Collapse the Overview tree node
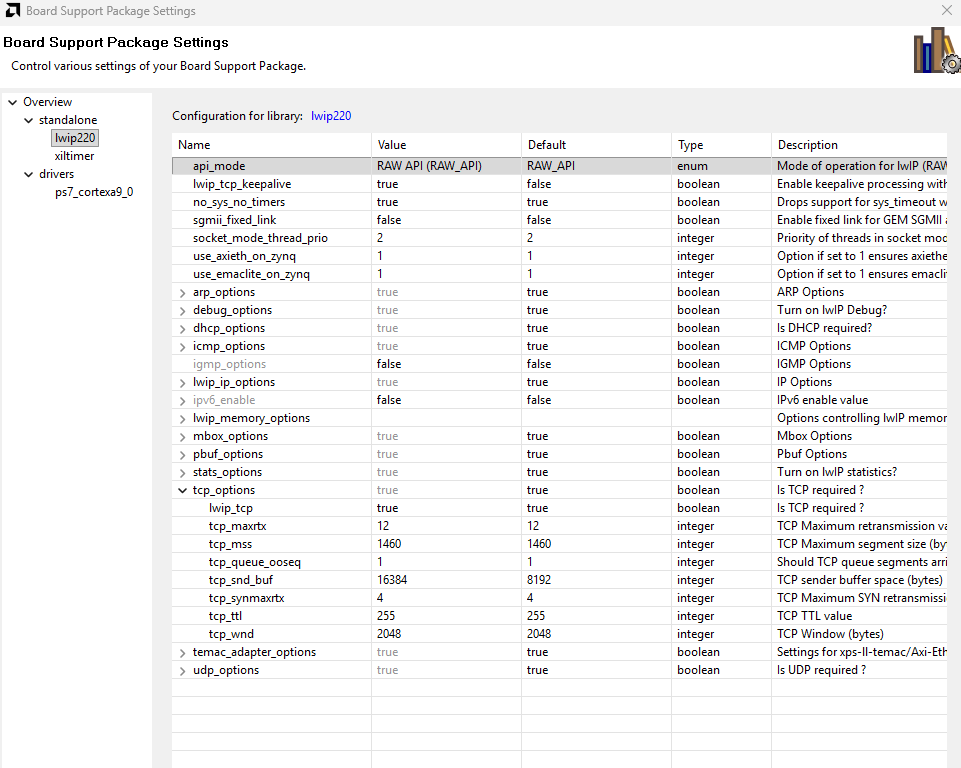The height and width of the screenshot is (768, 961). click(12, 102)
